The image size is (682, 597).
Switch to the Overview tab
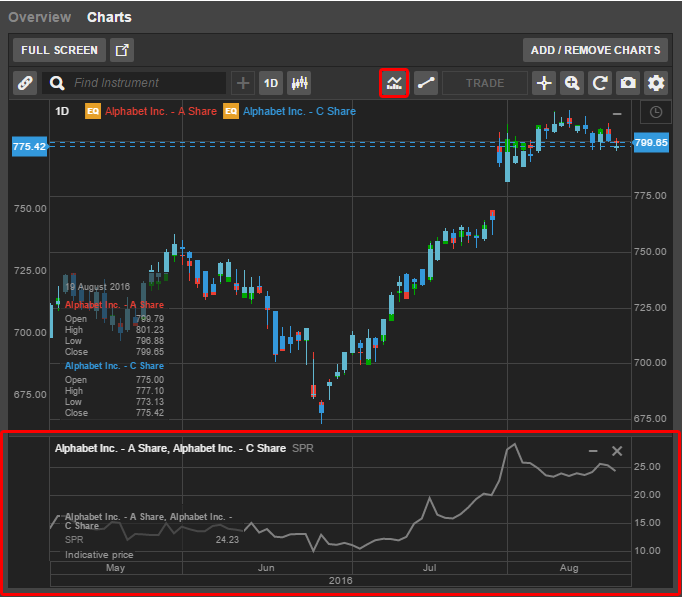click(40, 17)
